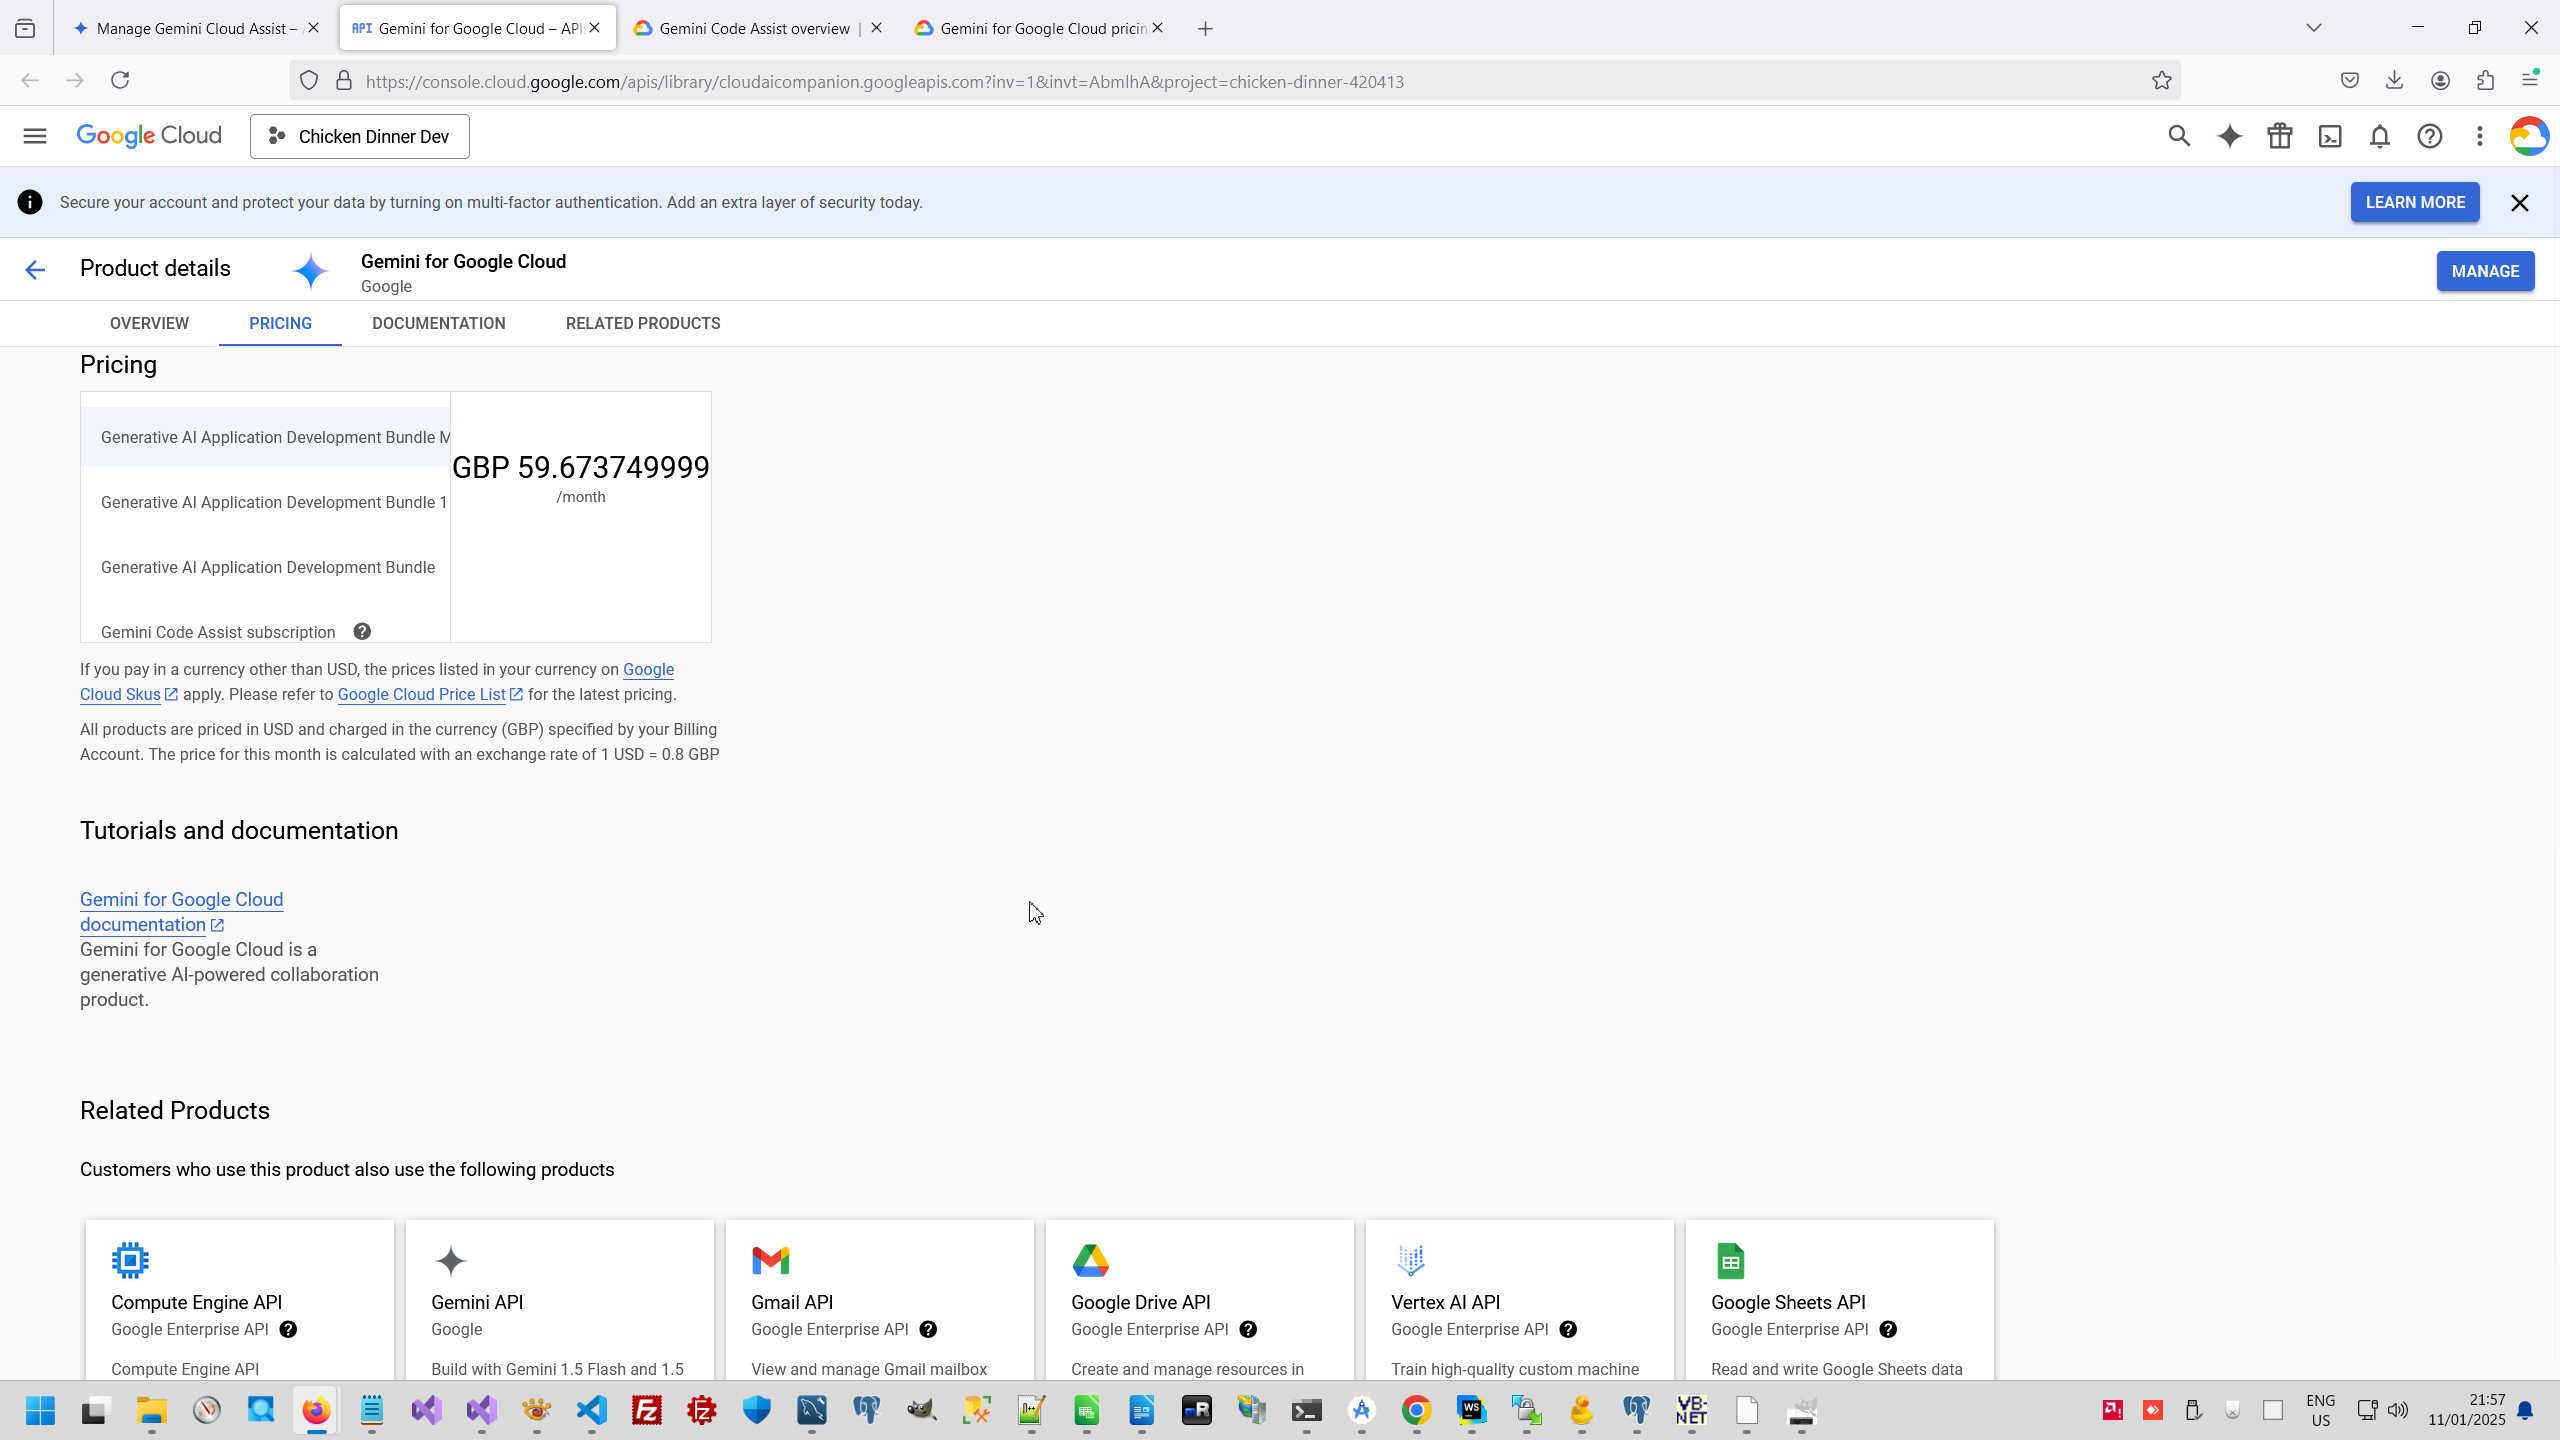Bookmark this page with star icon

2162,81
